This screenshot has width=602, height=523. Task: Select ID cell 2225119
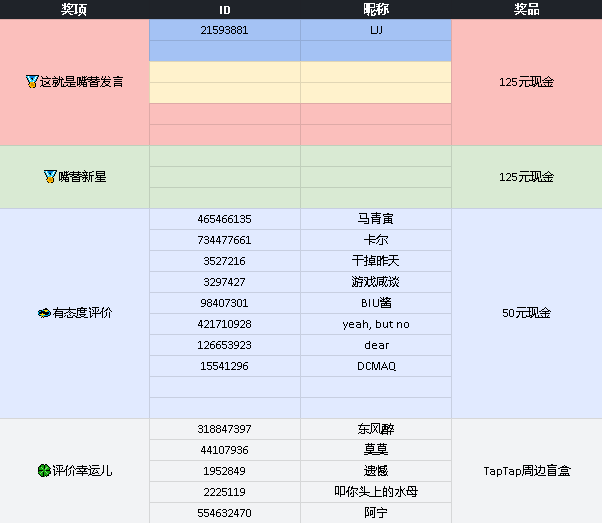pyautogui.click(x=225, y=492)
